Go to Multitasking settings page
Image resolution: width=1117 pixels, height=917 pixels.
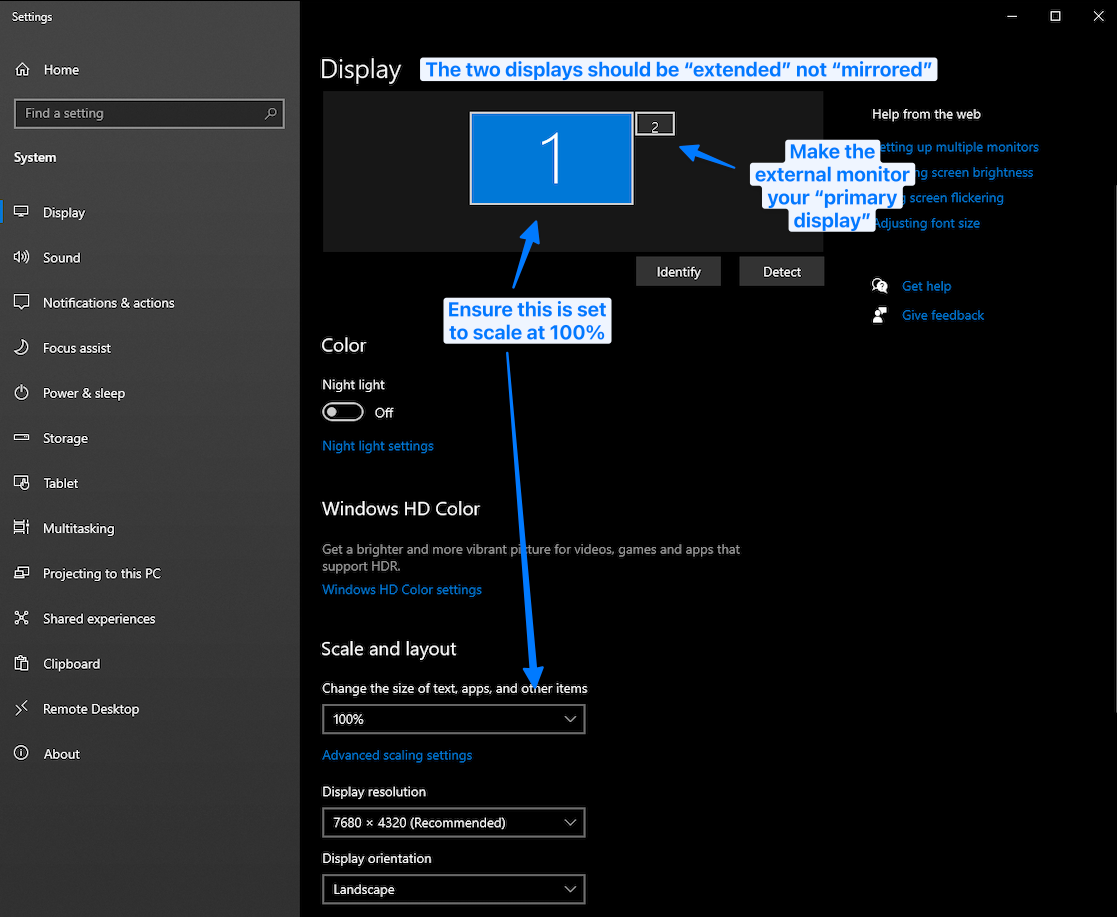(78, 528)
